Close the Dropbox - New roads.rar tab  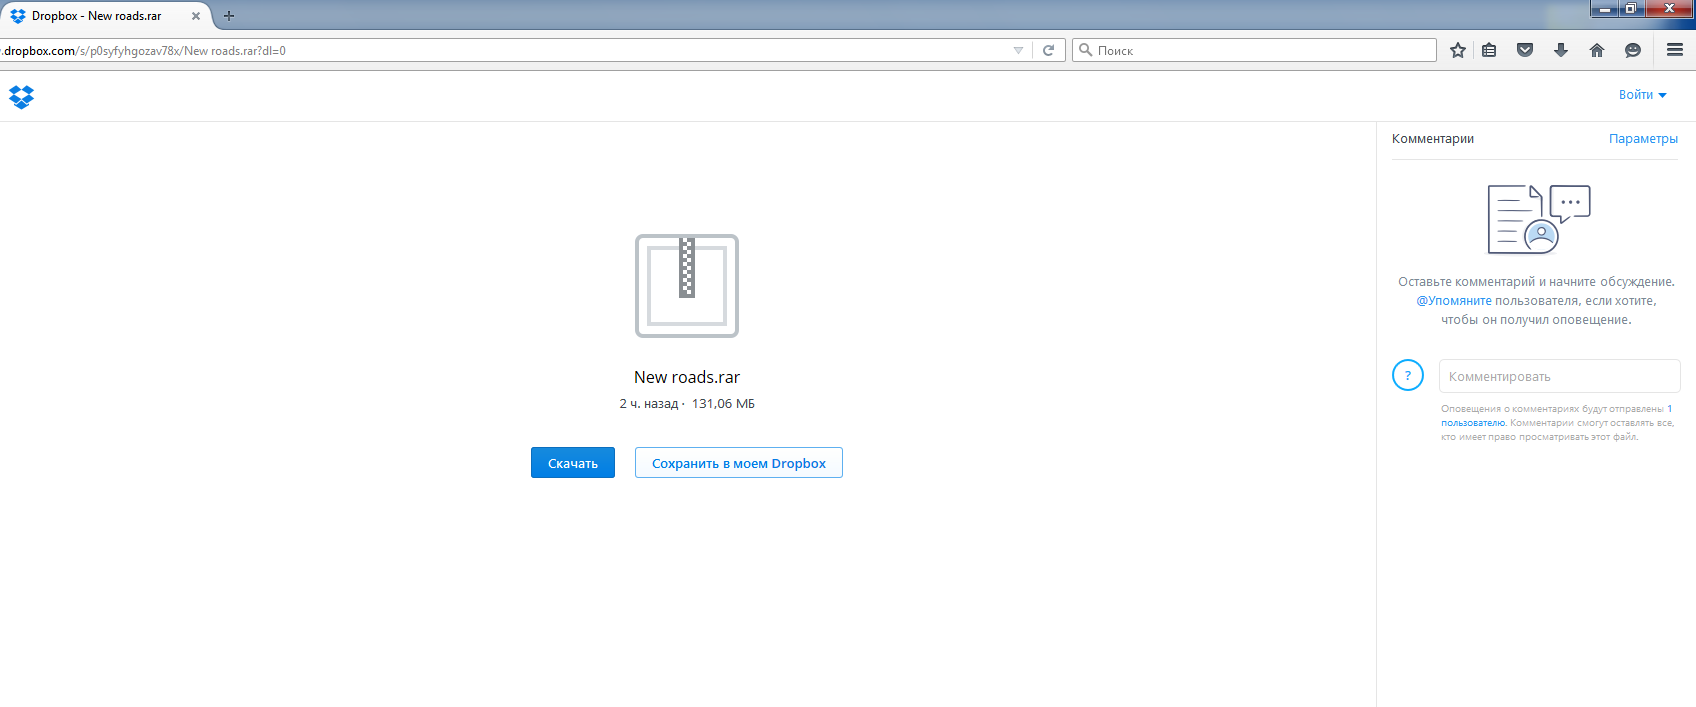point(196,16)
